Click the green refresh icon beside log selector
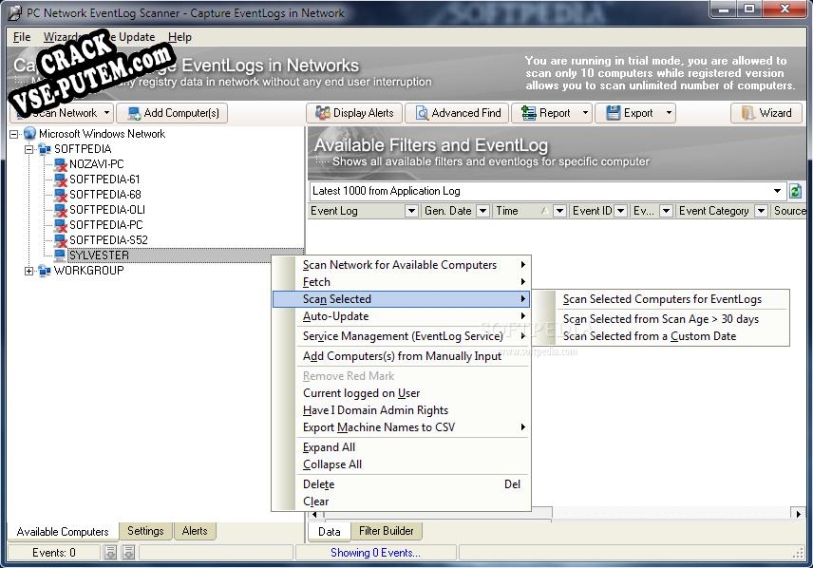The image size is (813, 568). (796, 191)
